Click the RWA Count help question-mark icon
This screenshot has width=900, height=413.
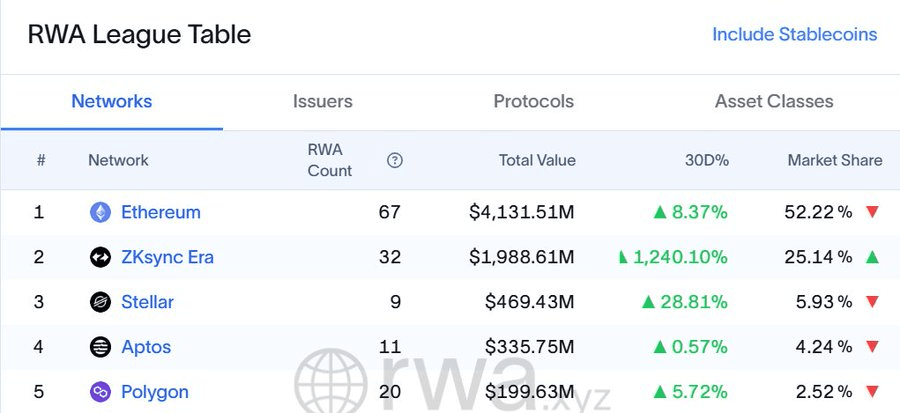coord(394,161)
